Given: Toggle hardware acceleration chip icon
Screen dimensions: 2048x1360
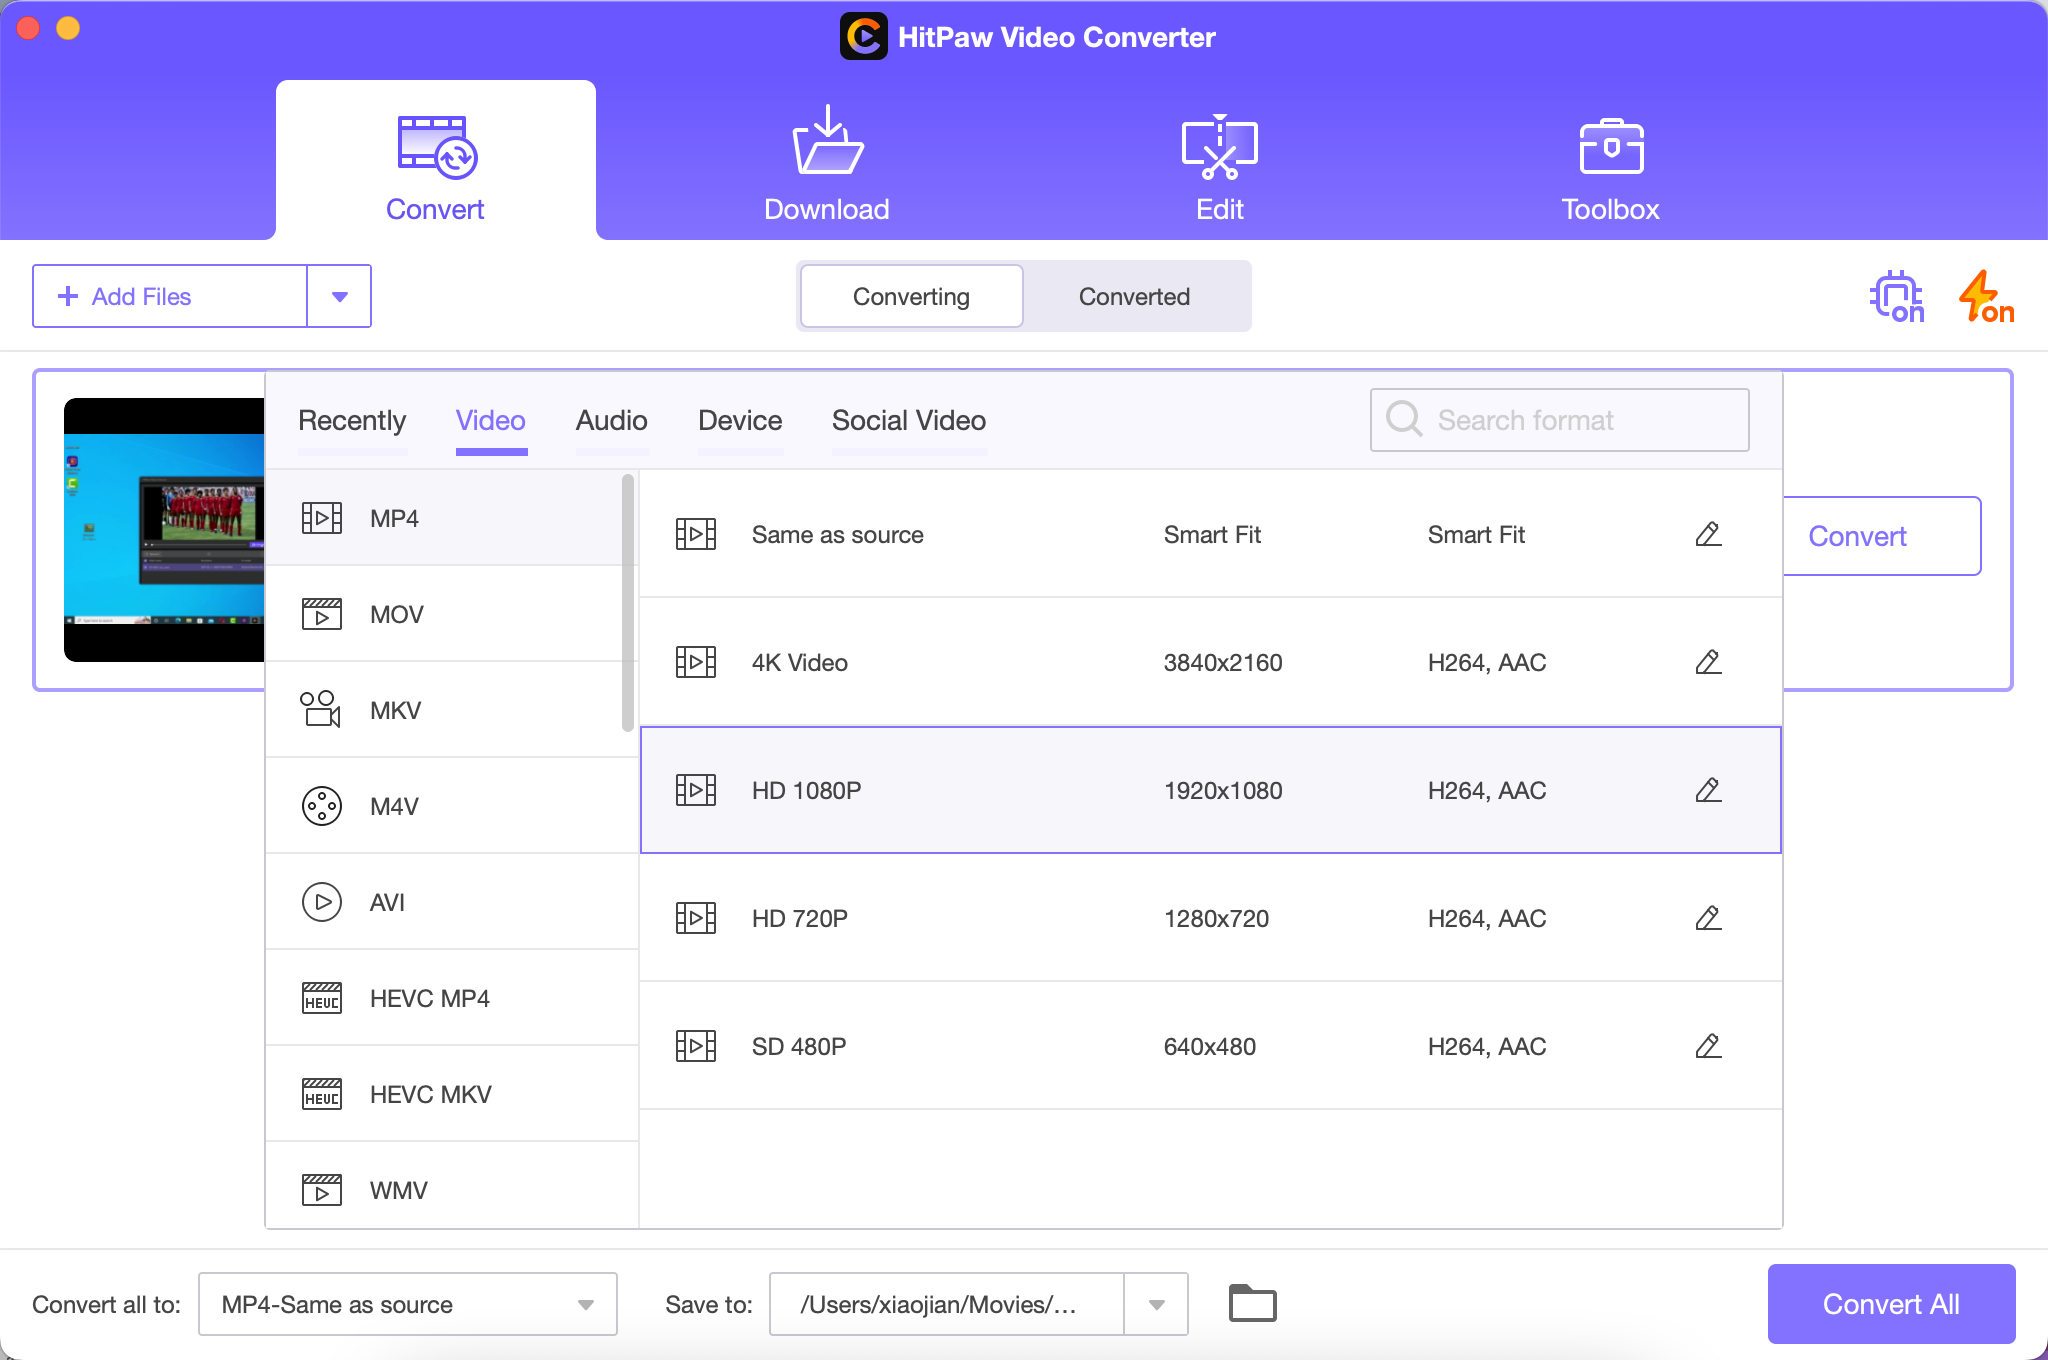Looking at the screenshot, I should point(1896,297).
